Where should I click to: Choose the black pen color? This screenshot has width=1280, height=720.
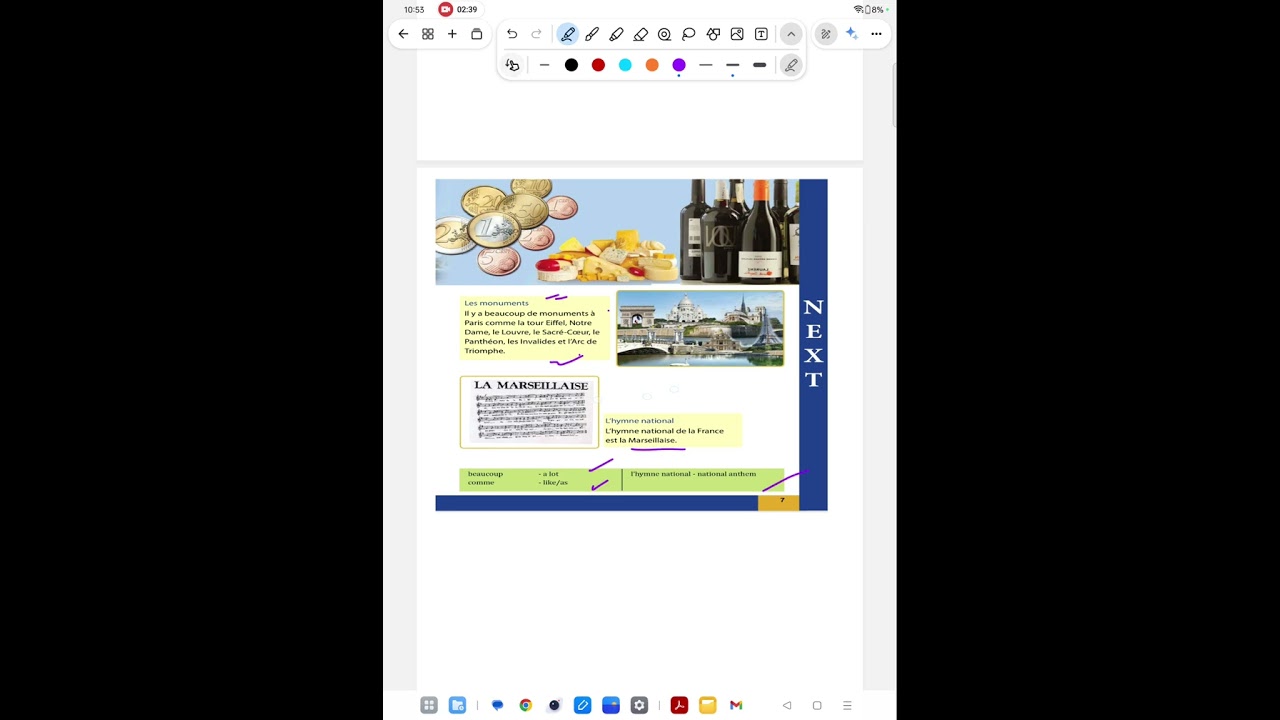click(x=571, y=65)
